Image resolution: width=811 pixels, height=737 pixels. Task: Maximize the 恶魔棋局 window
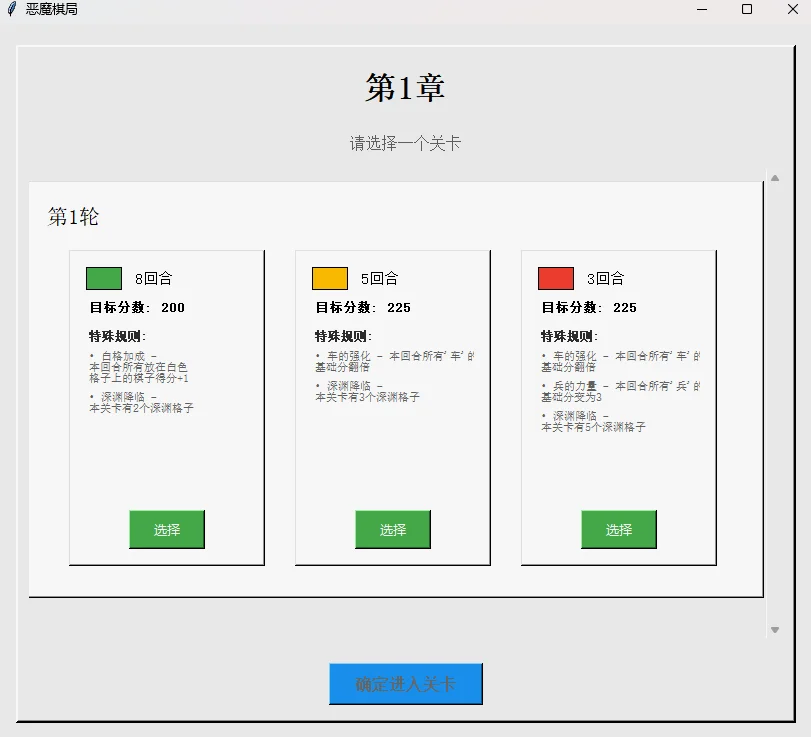click(746, 9)
